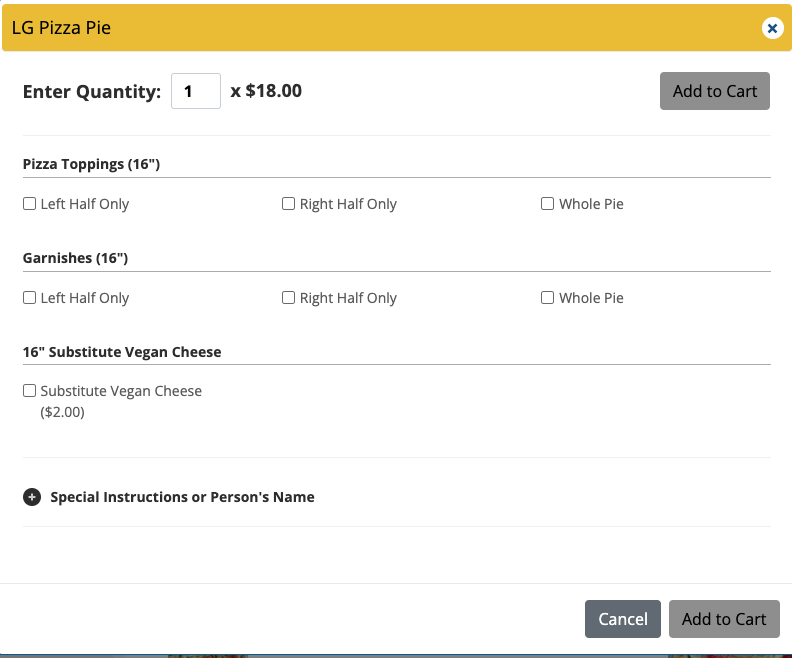Click the Enter Quantity input field
Screen dimensions: 792x658
pyautogui.click(x=195, y=91)
